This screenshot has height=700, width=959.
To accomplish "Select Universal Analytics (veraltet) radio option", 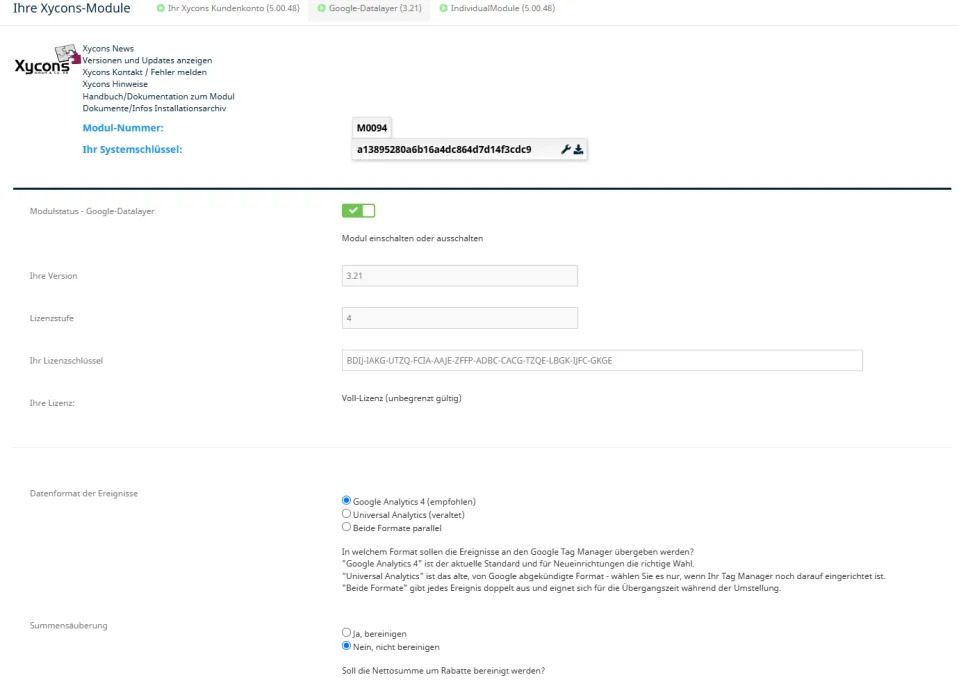I will [x=346, y=514].
